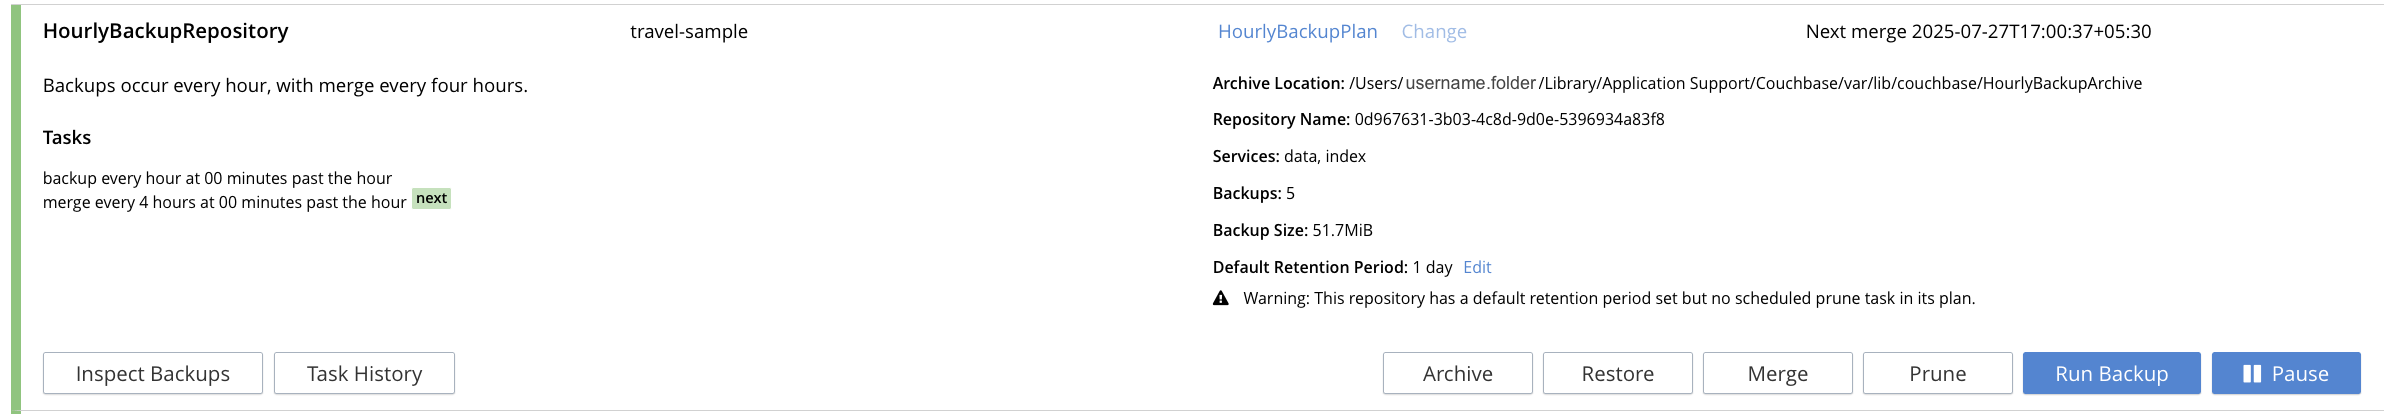
Task: Click the pause icon on Pause button
Action: (x=2252, y=374)
